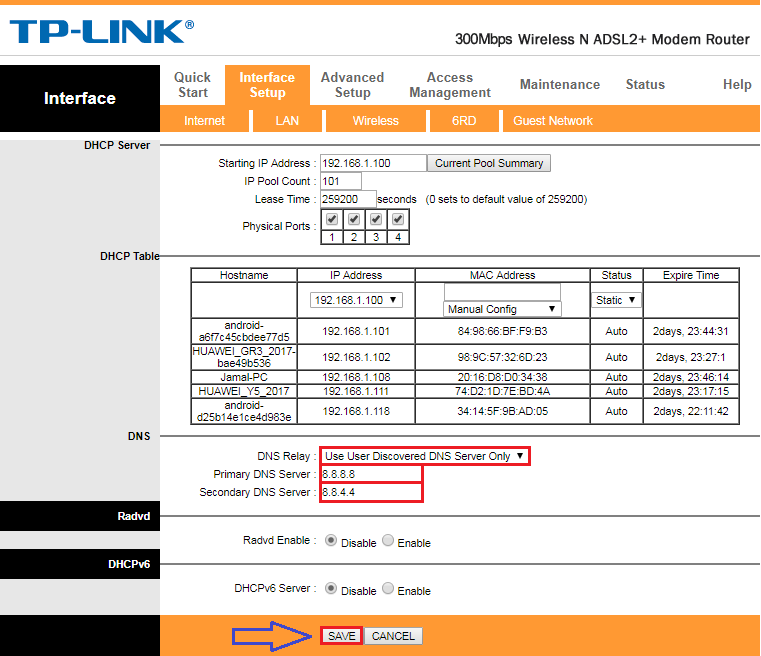Open the Static status dropdown
Image resolution: width=761 pixels, height=656 pixels.
pyautogui.click(x=616, y=300)
